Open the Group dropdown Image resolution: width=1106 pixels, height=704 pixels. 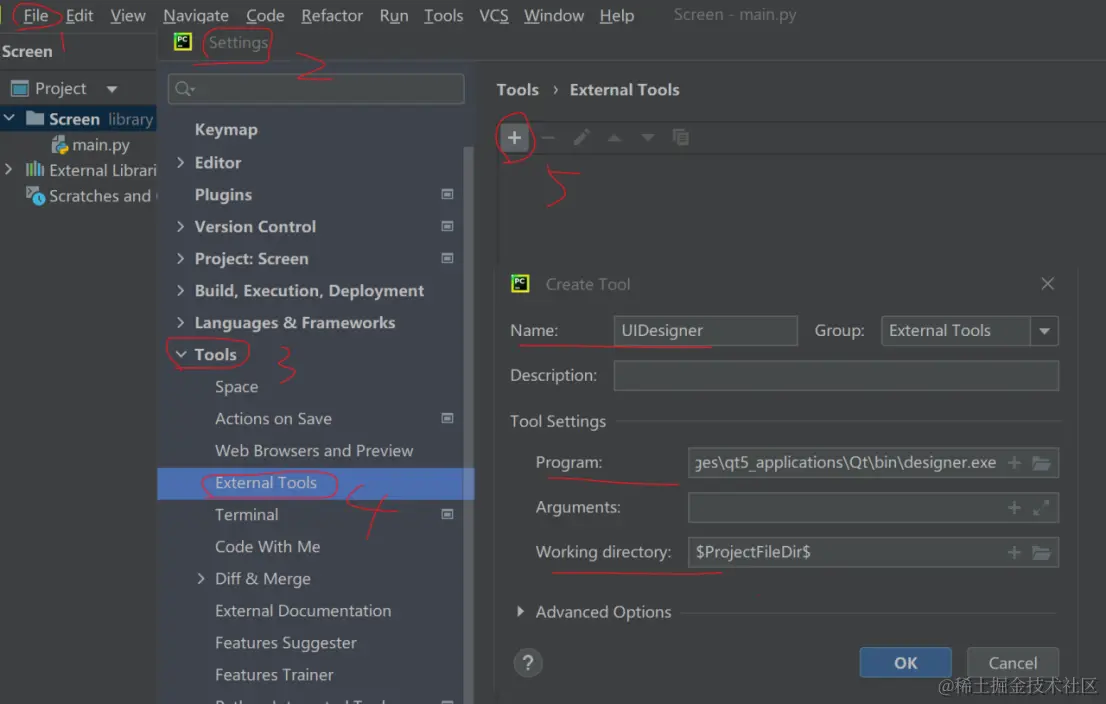(1044, 331)
